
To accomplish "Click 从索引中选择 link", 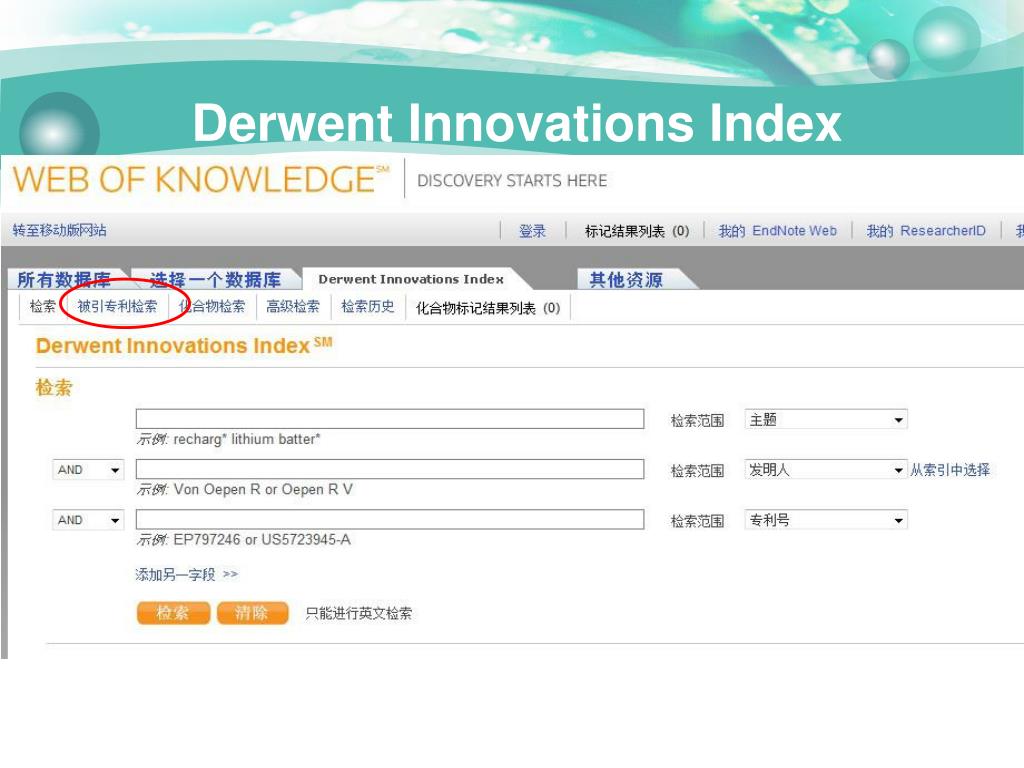I will click(950, 470).
